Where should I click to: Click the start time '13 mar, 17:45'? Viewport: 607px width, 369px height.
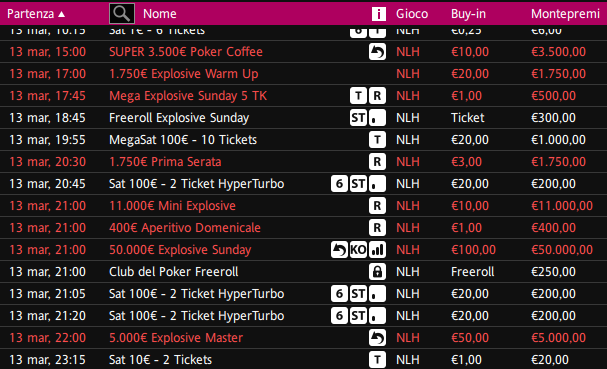[x=48, y=96]
